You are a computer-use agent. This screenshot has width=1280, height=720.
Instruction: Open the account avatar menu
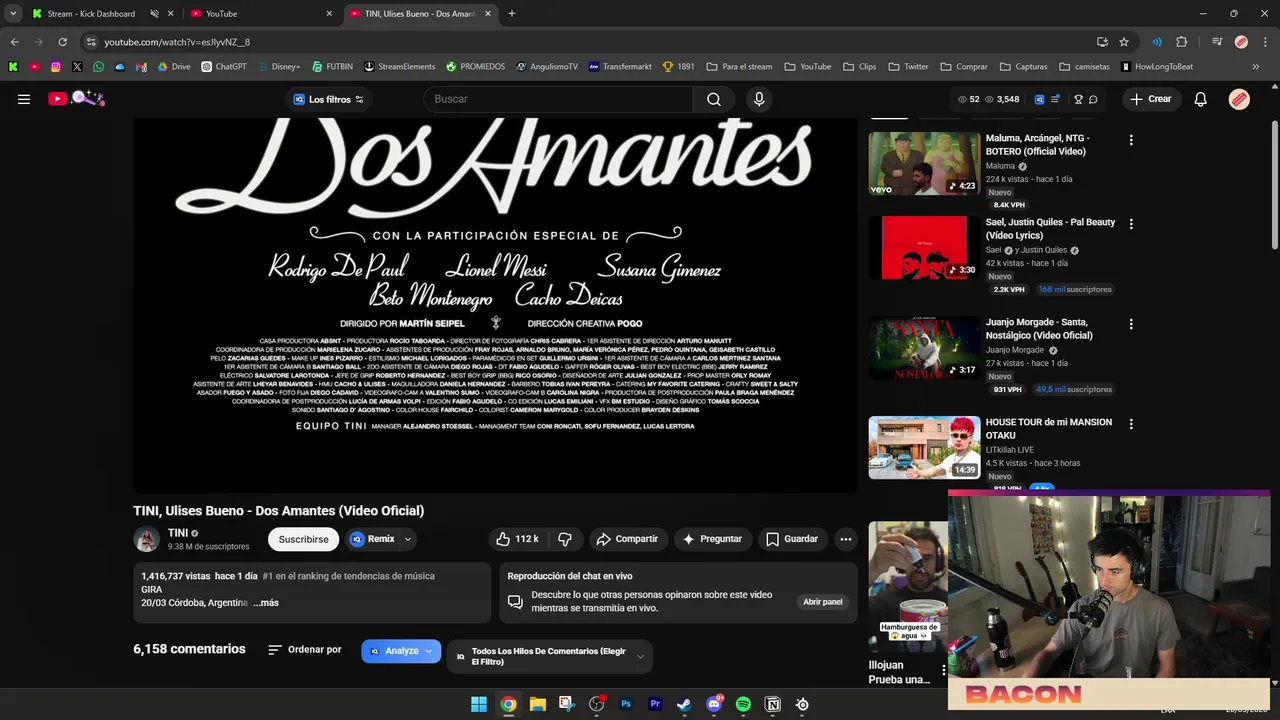tap(1239, 99)
